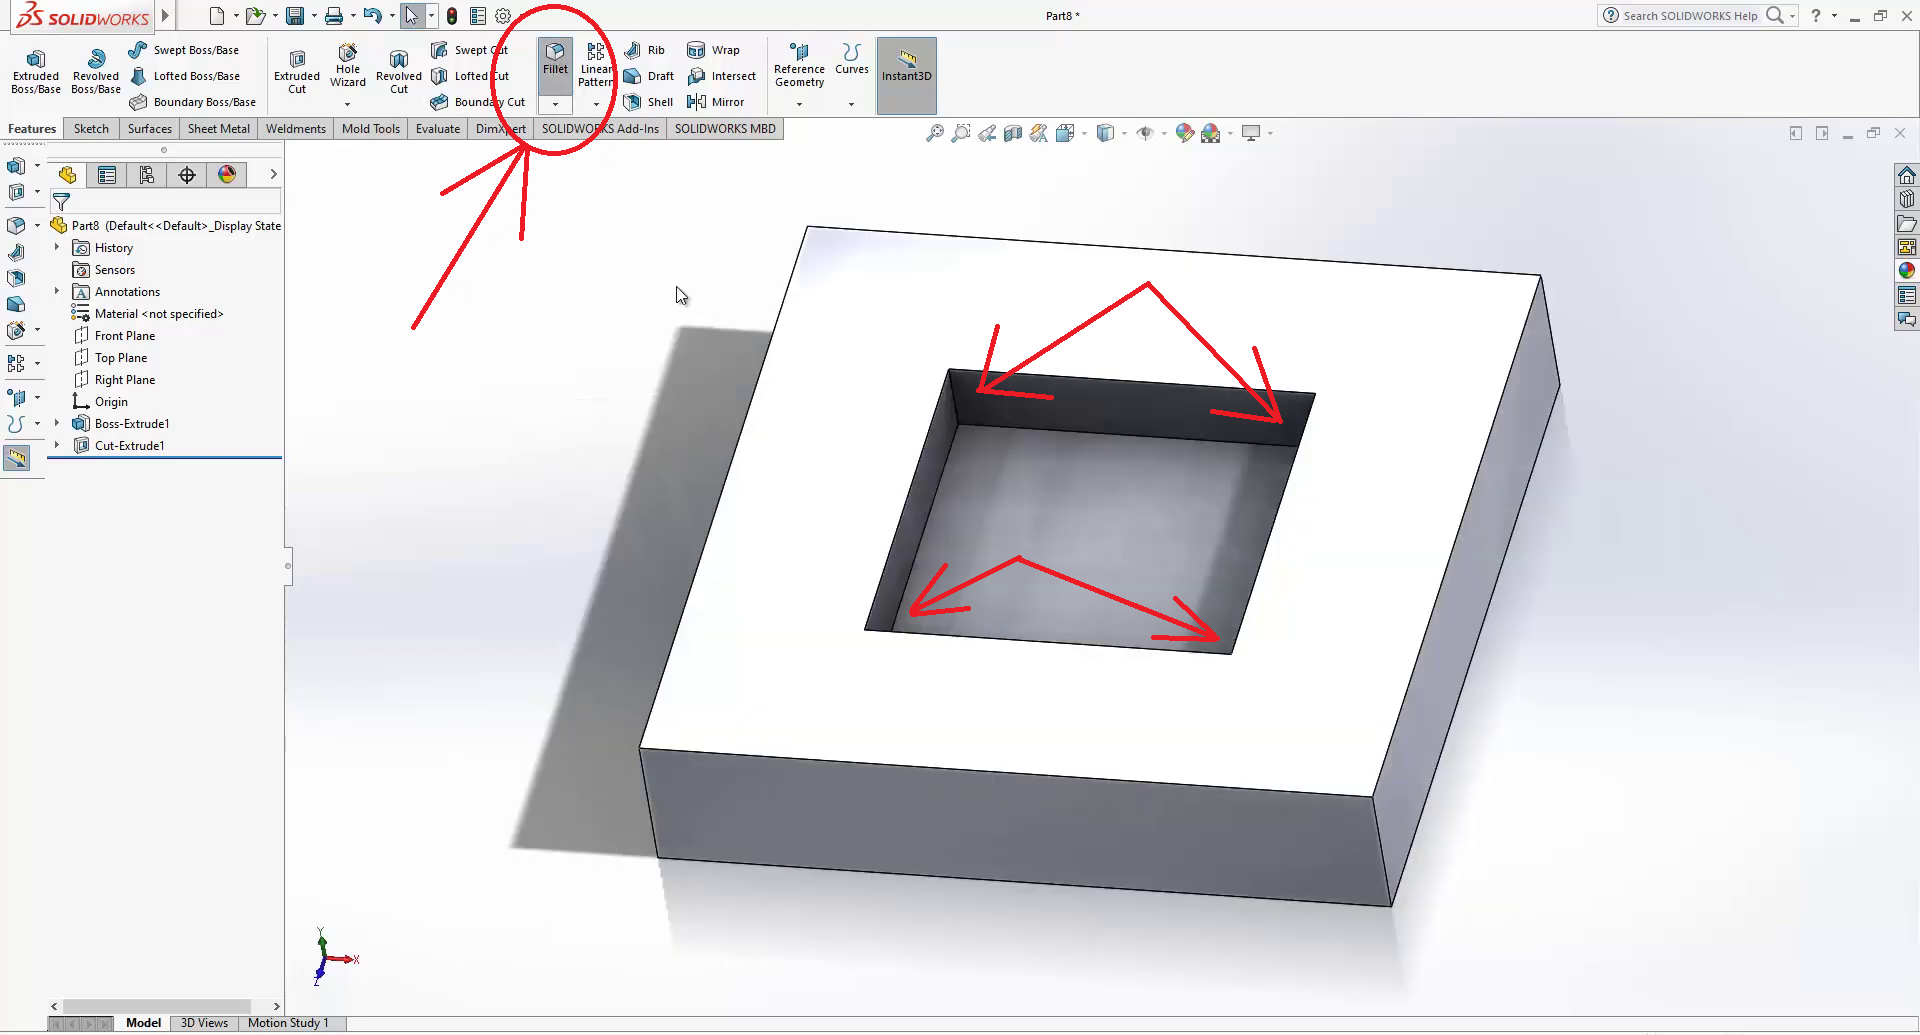
Task: Open the Evaluate tab
Action: [437, 129]
